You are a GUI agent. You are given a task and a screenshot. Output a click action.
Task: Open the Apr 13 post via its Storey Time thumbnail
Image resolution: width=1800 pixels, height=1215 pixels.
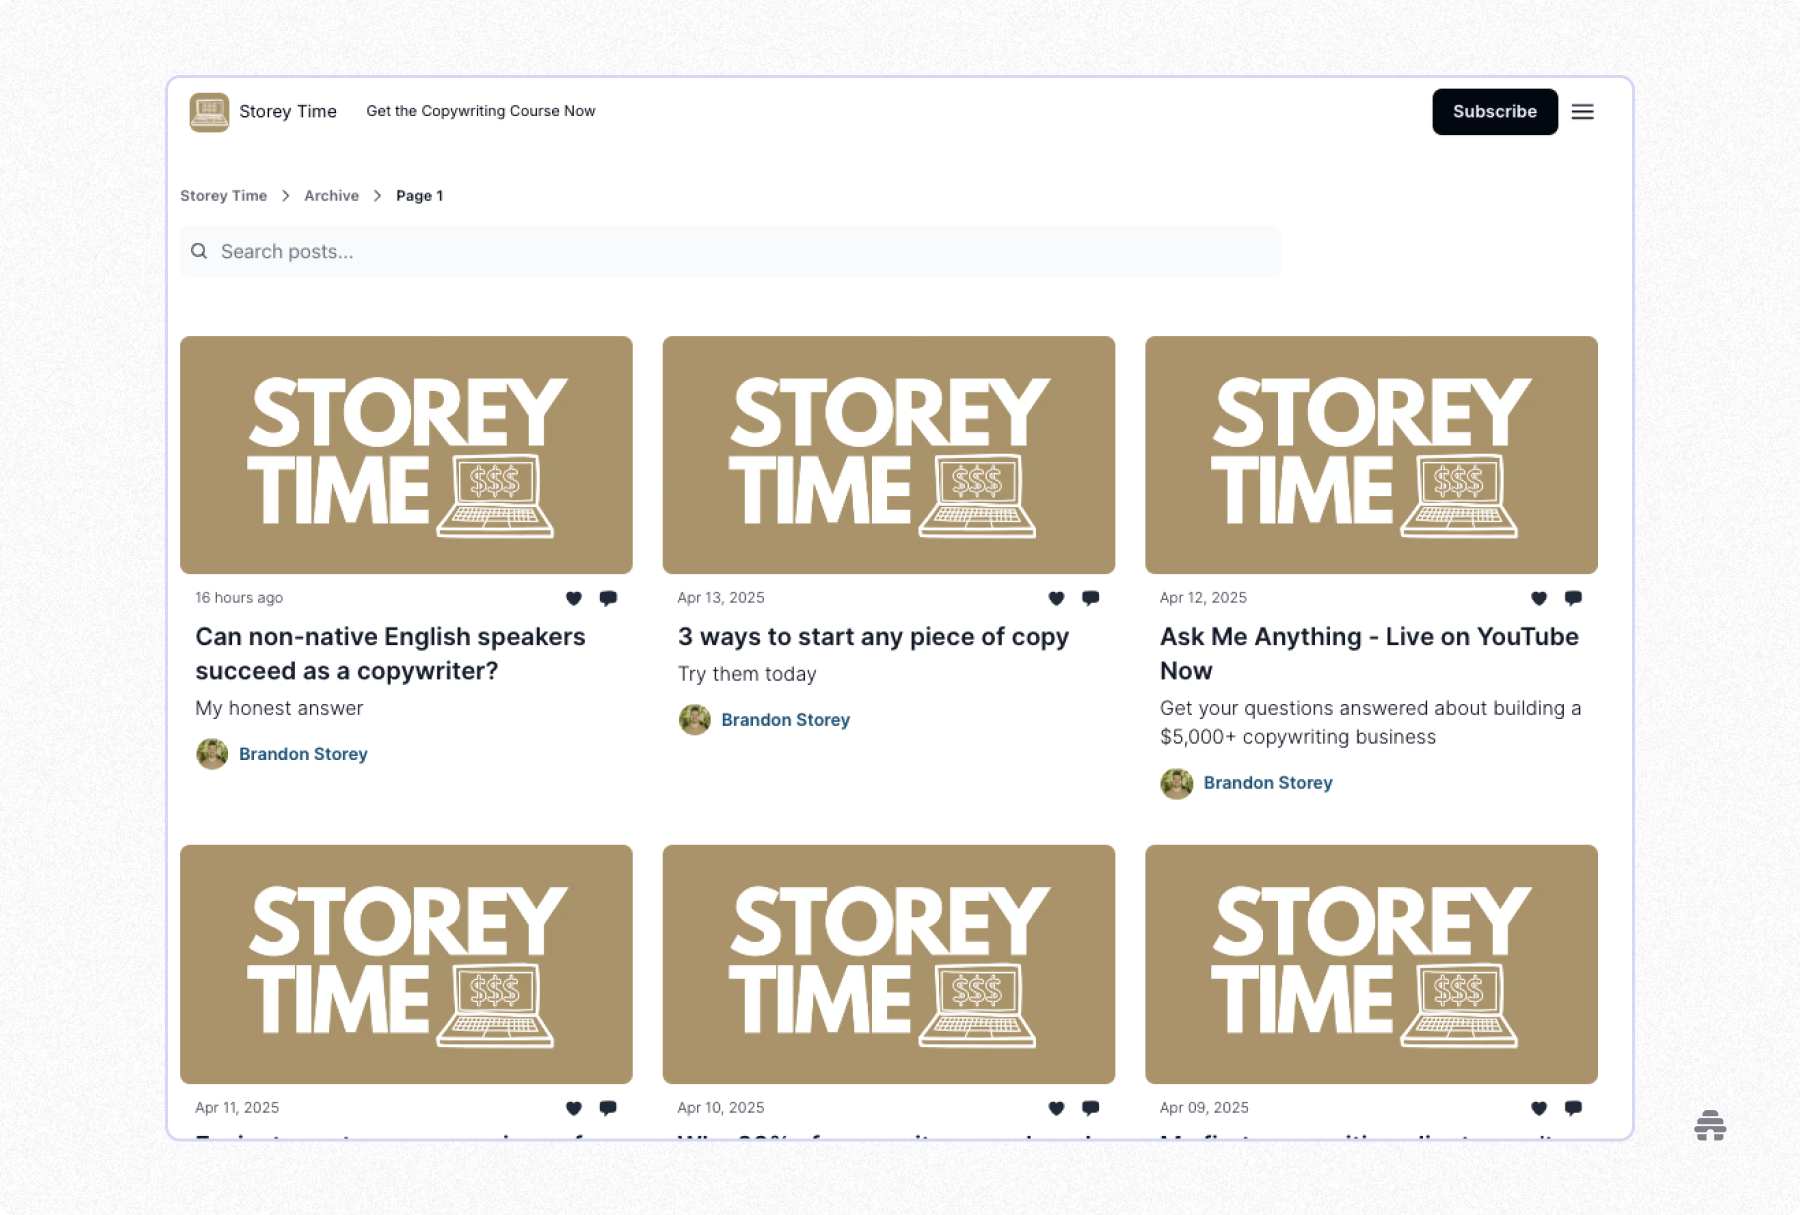tap(888, 455)
